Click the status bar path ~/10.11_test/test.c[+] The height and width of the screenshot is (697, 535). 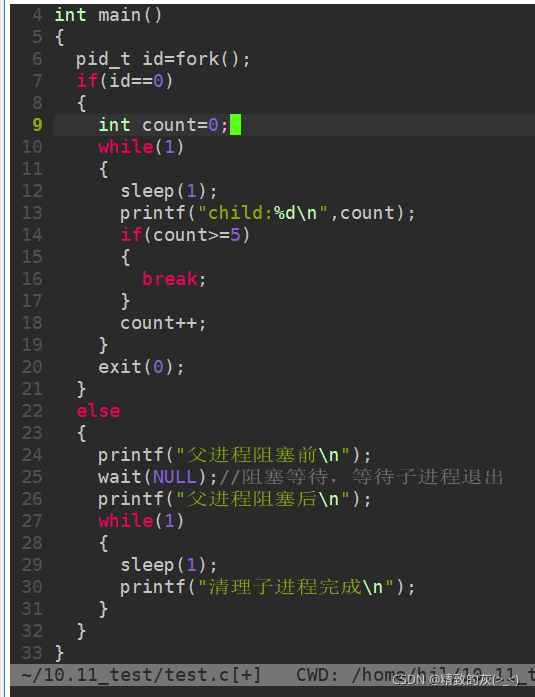[x=141, y=676]
